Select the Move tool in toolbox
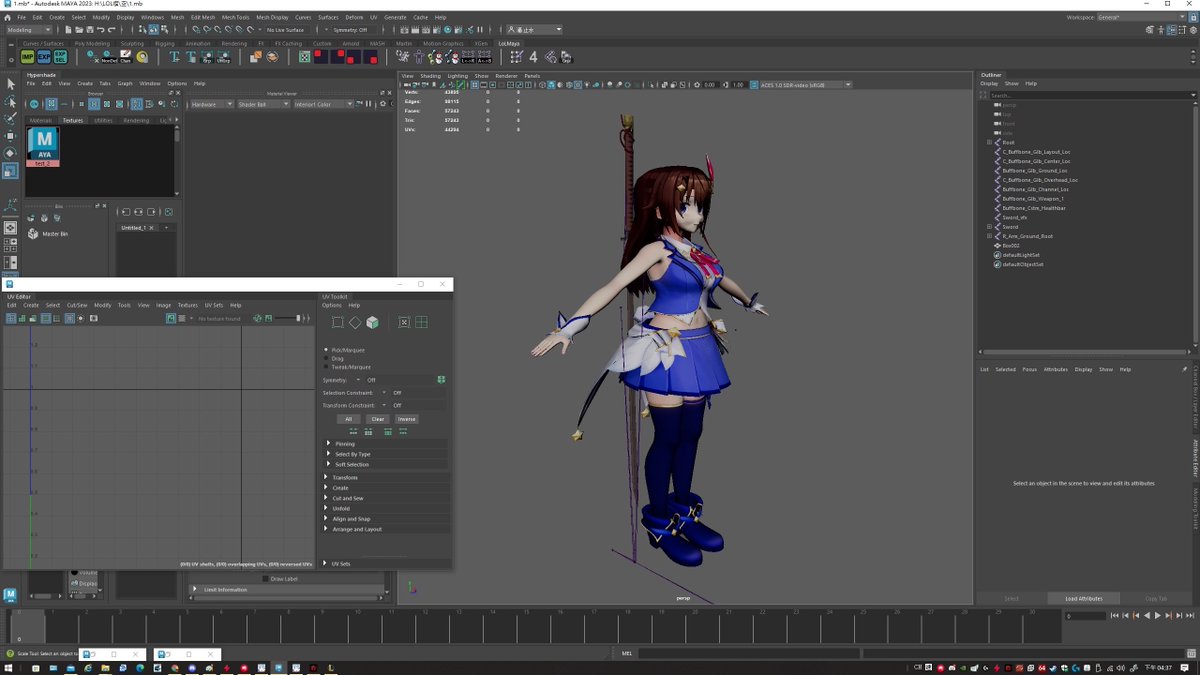 click(x=11, y=136)
